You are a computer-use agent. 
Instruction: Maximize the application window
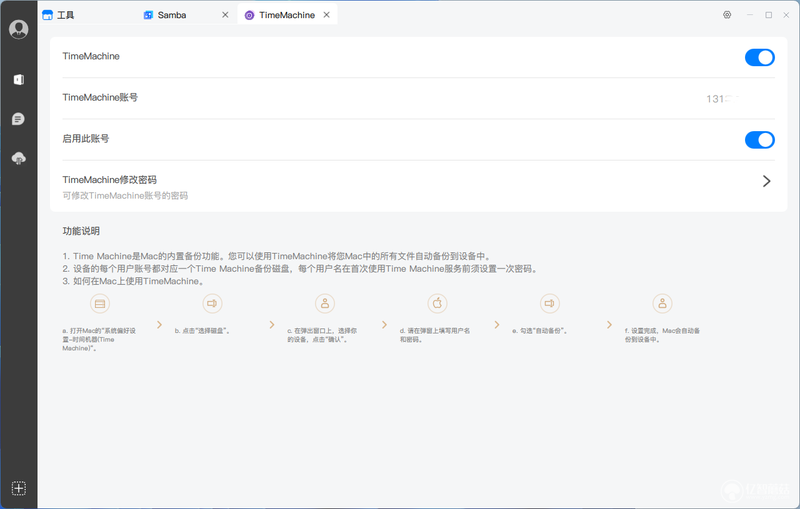point(768,15)
